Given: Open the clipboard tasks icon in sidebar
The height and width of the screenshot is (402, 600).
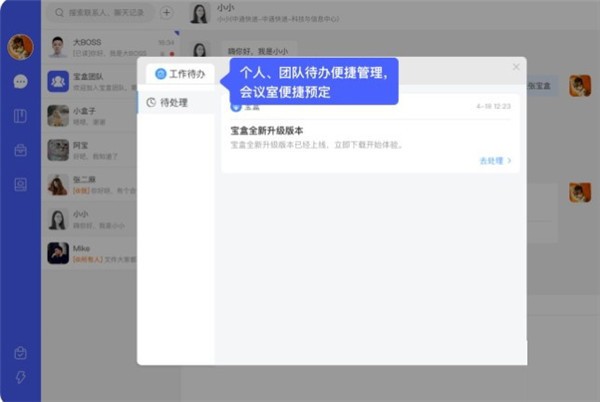Looking at the screenshot, I should tap(20, 353).
